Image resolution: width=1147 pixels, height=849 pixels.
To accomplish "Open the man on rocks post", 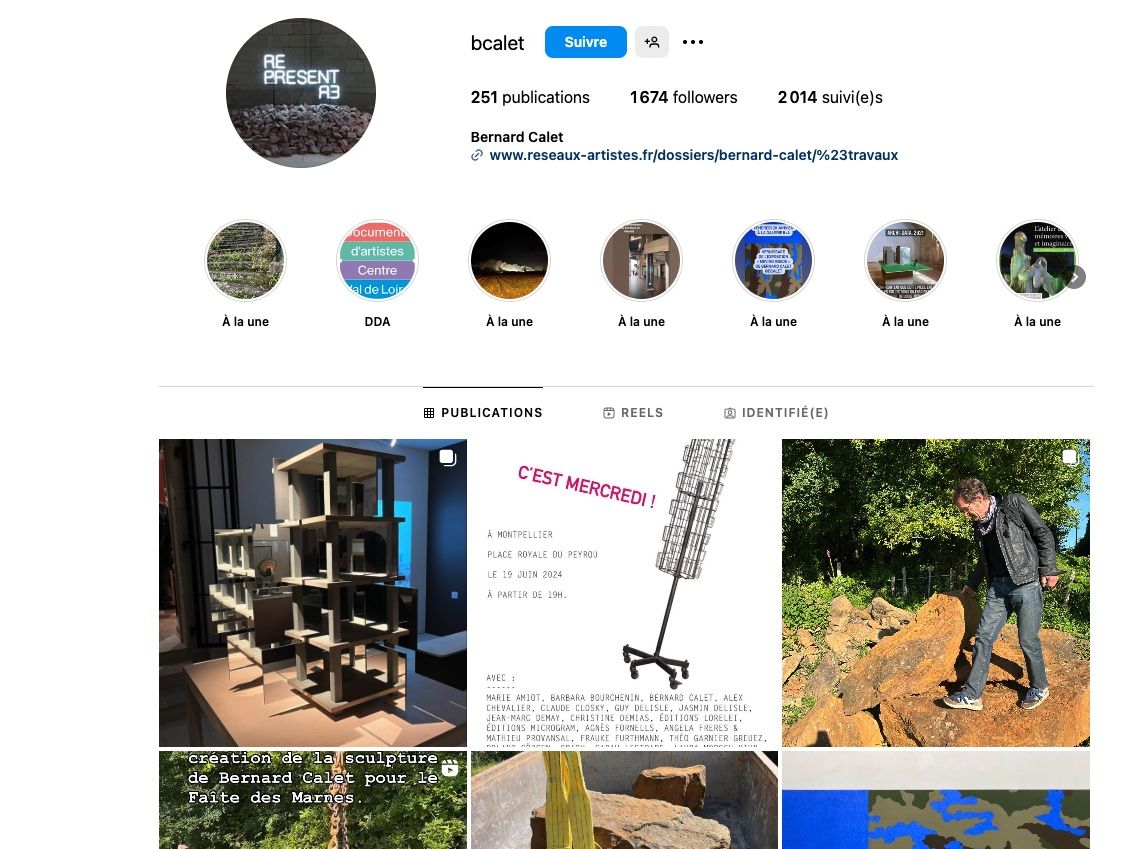I will point(936,592).
